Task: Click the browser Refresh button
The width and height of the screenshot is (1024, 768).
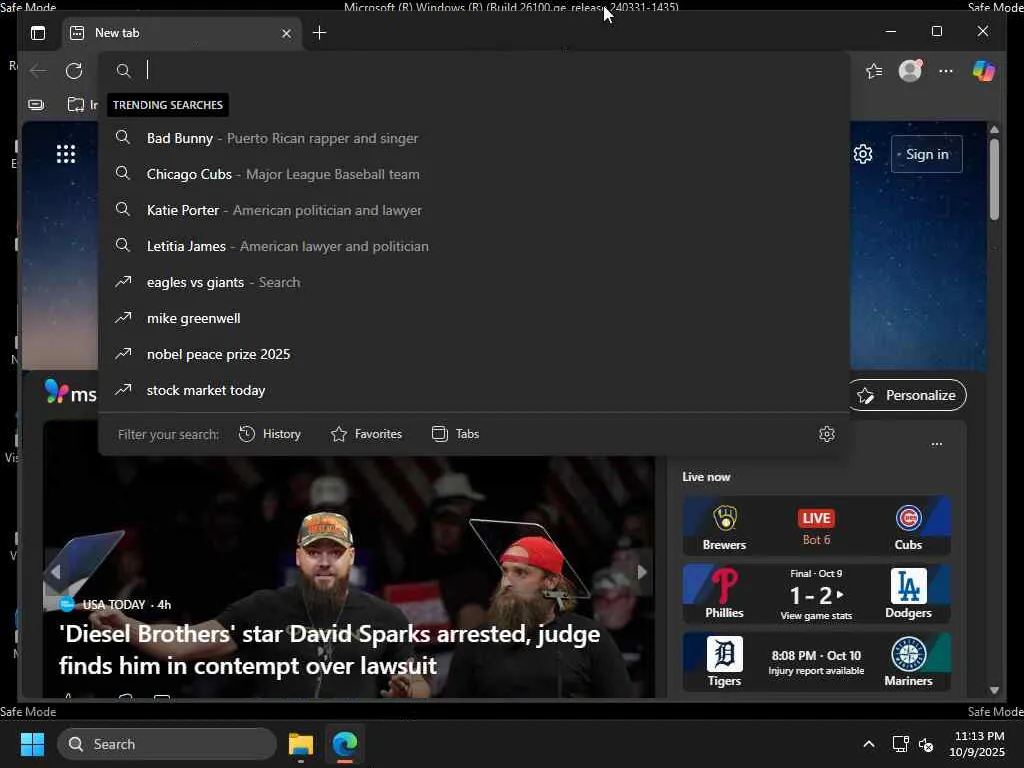Action: coord(74,71)
